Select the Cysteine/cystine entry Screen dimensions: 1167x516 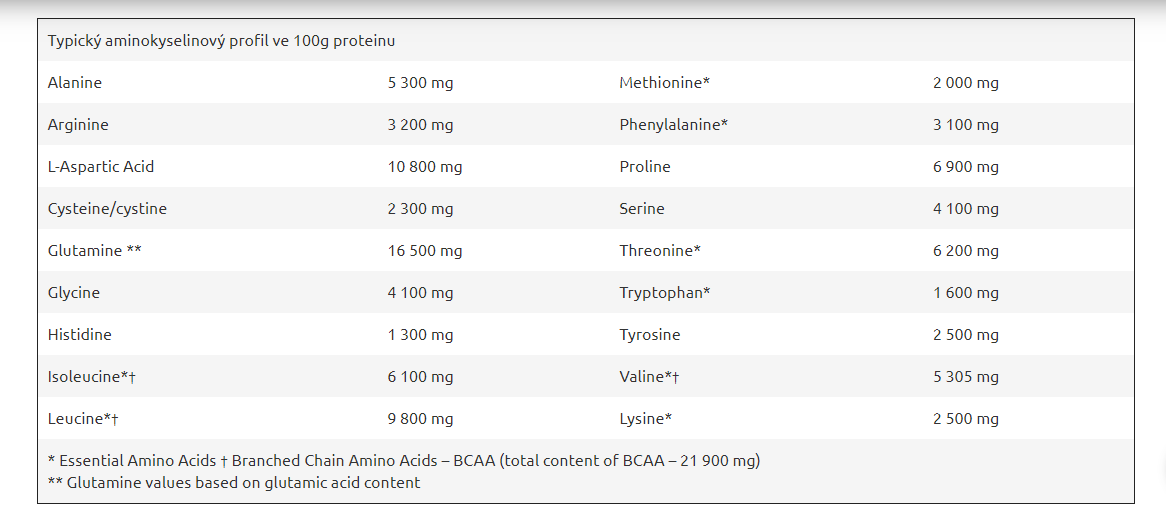(x=107, y=209)
